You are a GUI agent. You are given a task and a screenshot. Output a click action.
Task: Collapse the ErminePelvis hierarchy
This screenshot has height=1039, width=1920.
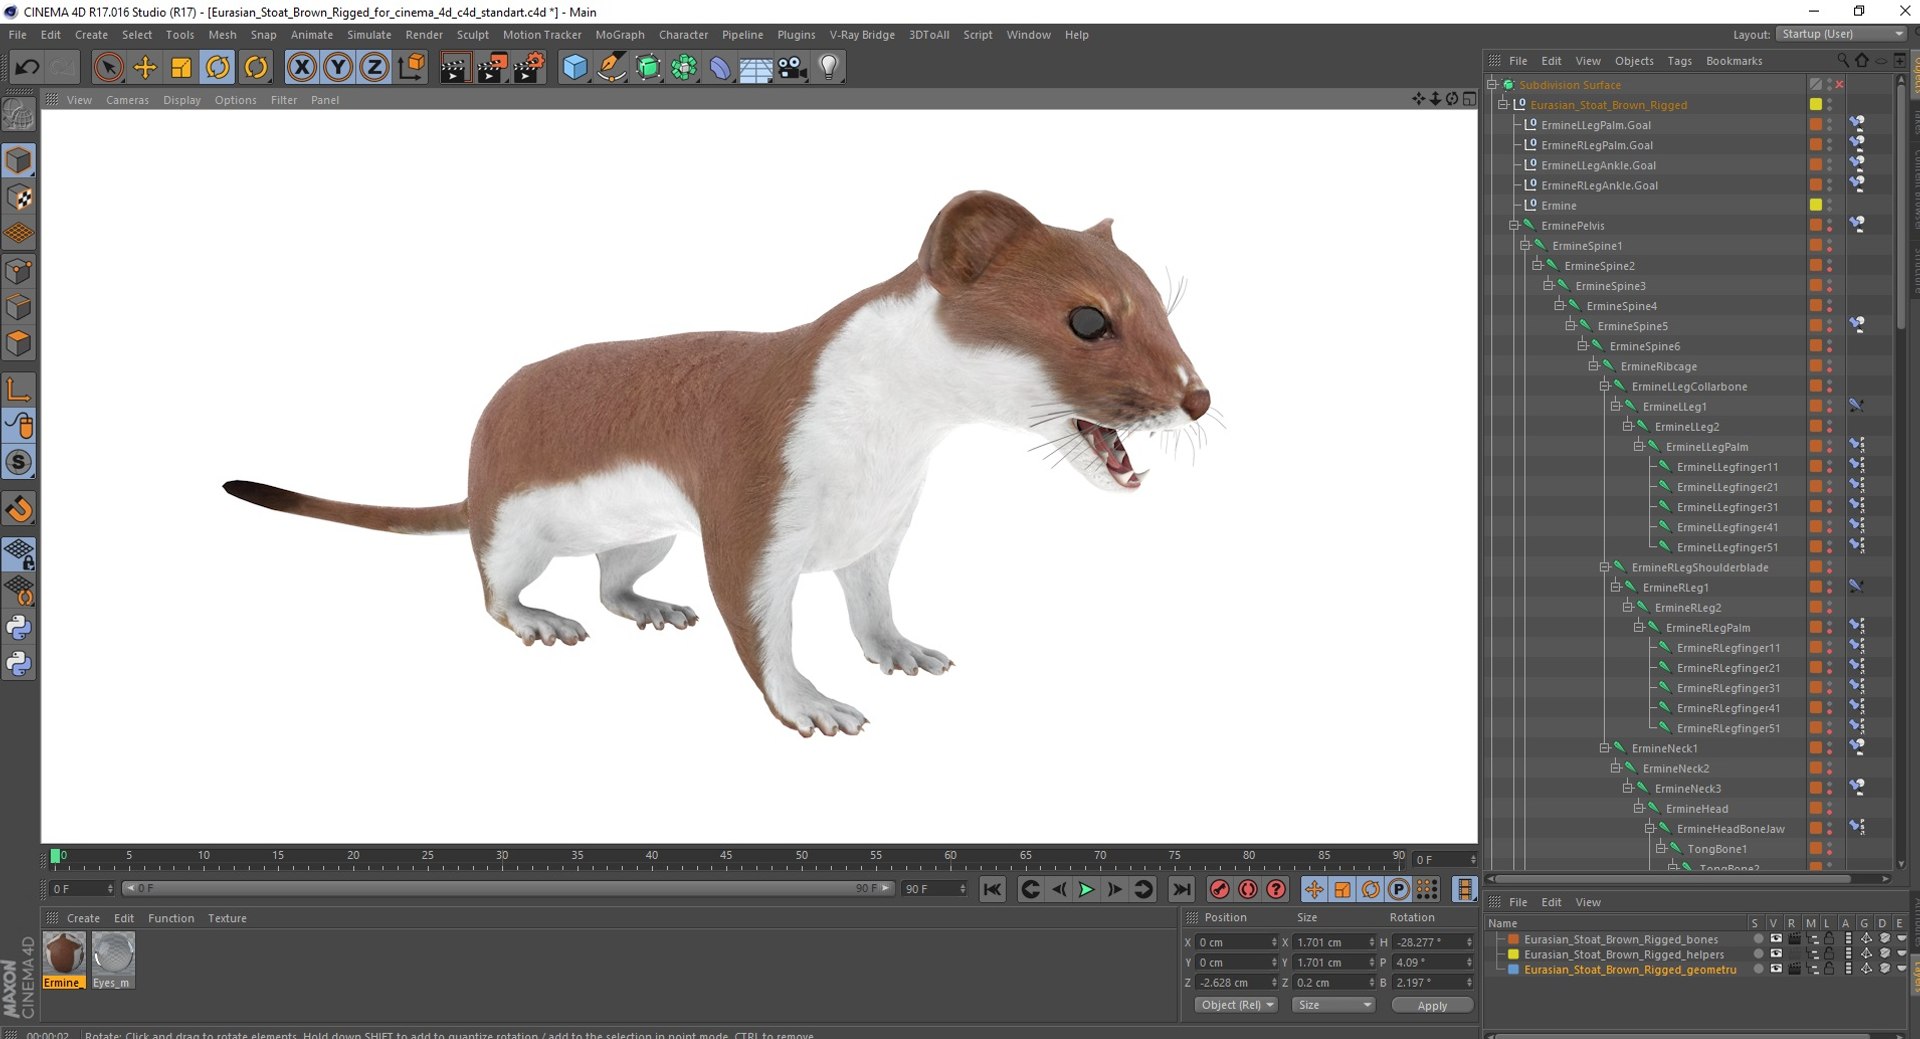[x=1514, y=226]
